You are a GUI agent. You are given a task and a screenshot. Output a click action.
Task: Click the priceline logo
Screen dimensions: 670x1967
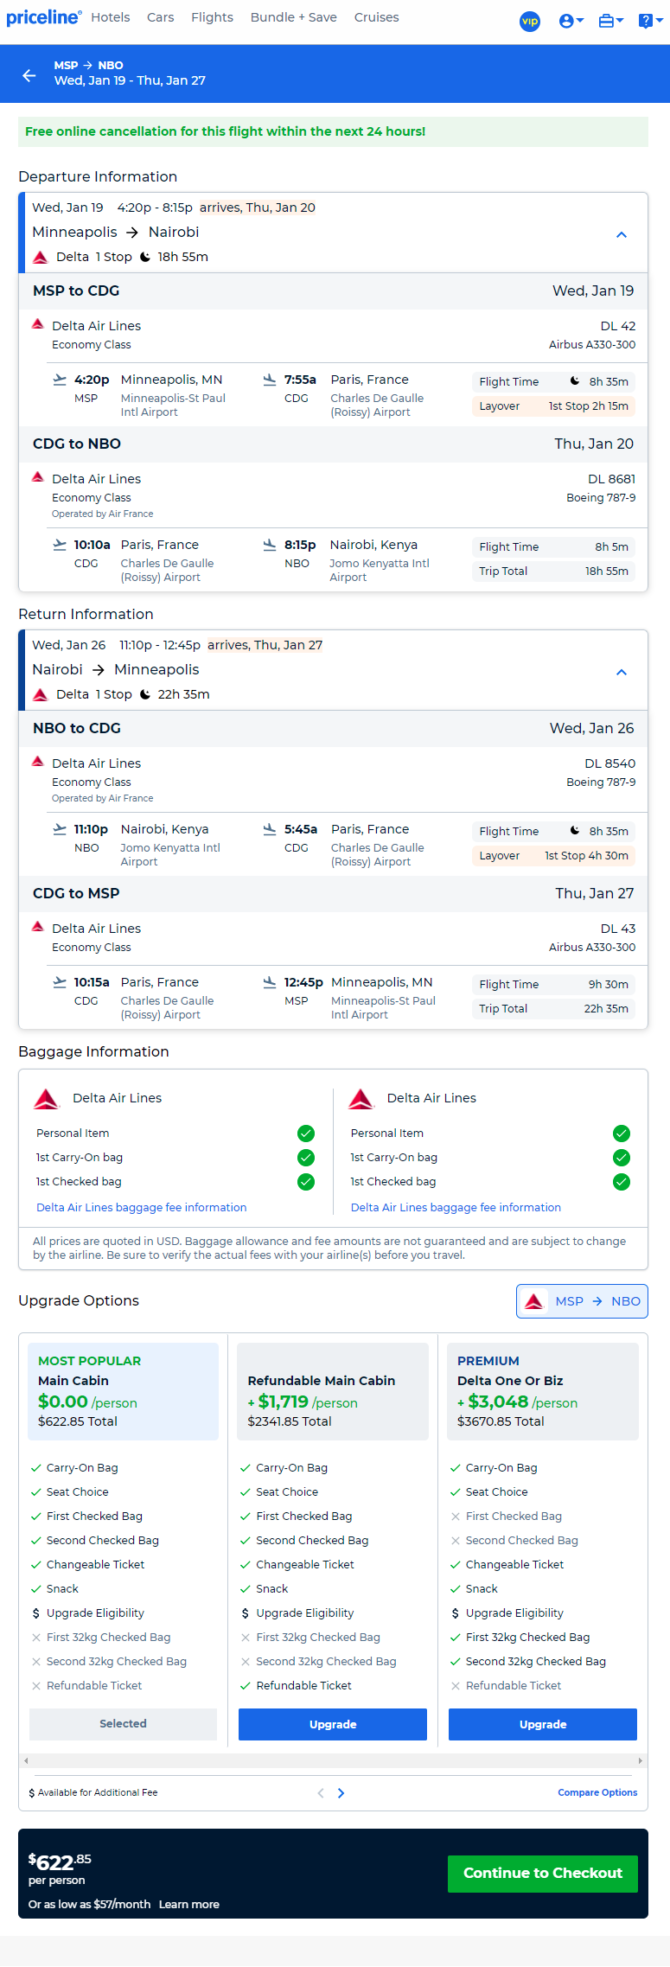[x=44, y=17]
